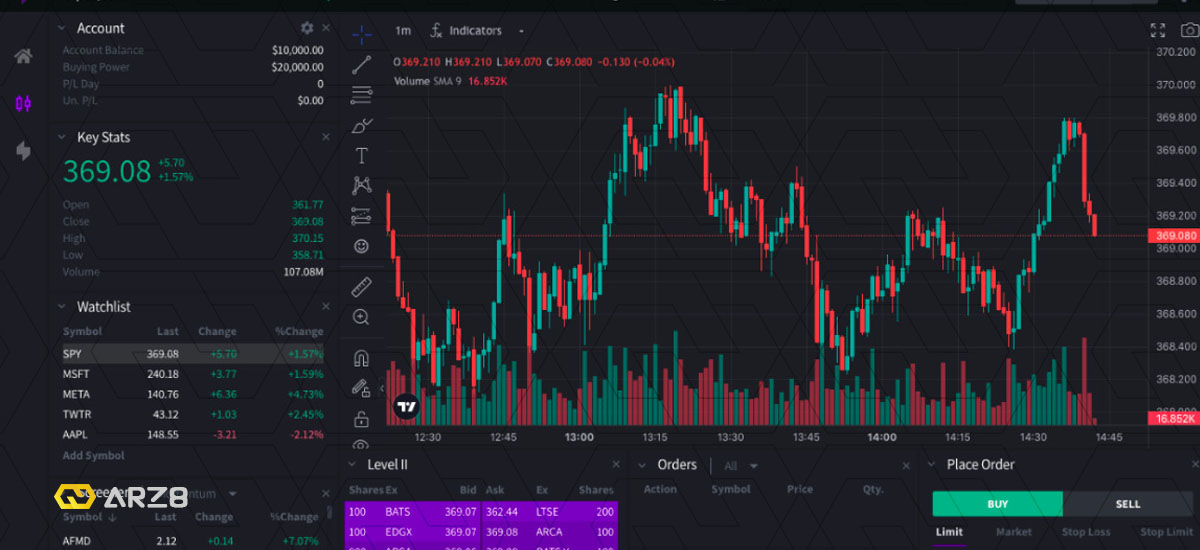Open the Indicators menu
Image resolution: width=1200 pixels, height=550 pixels.
(466, 31)
